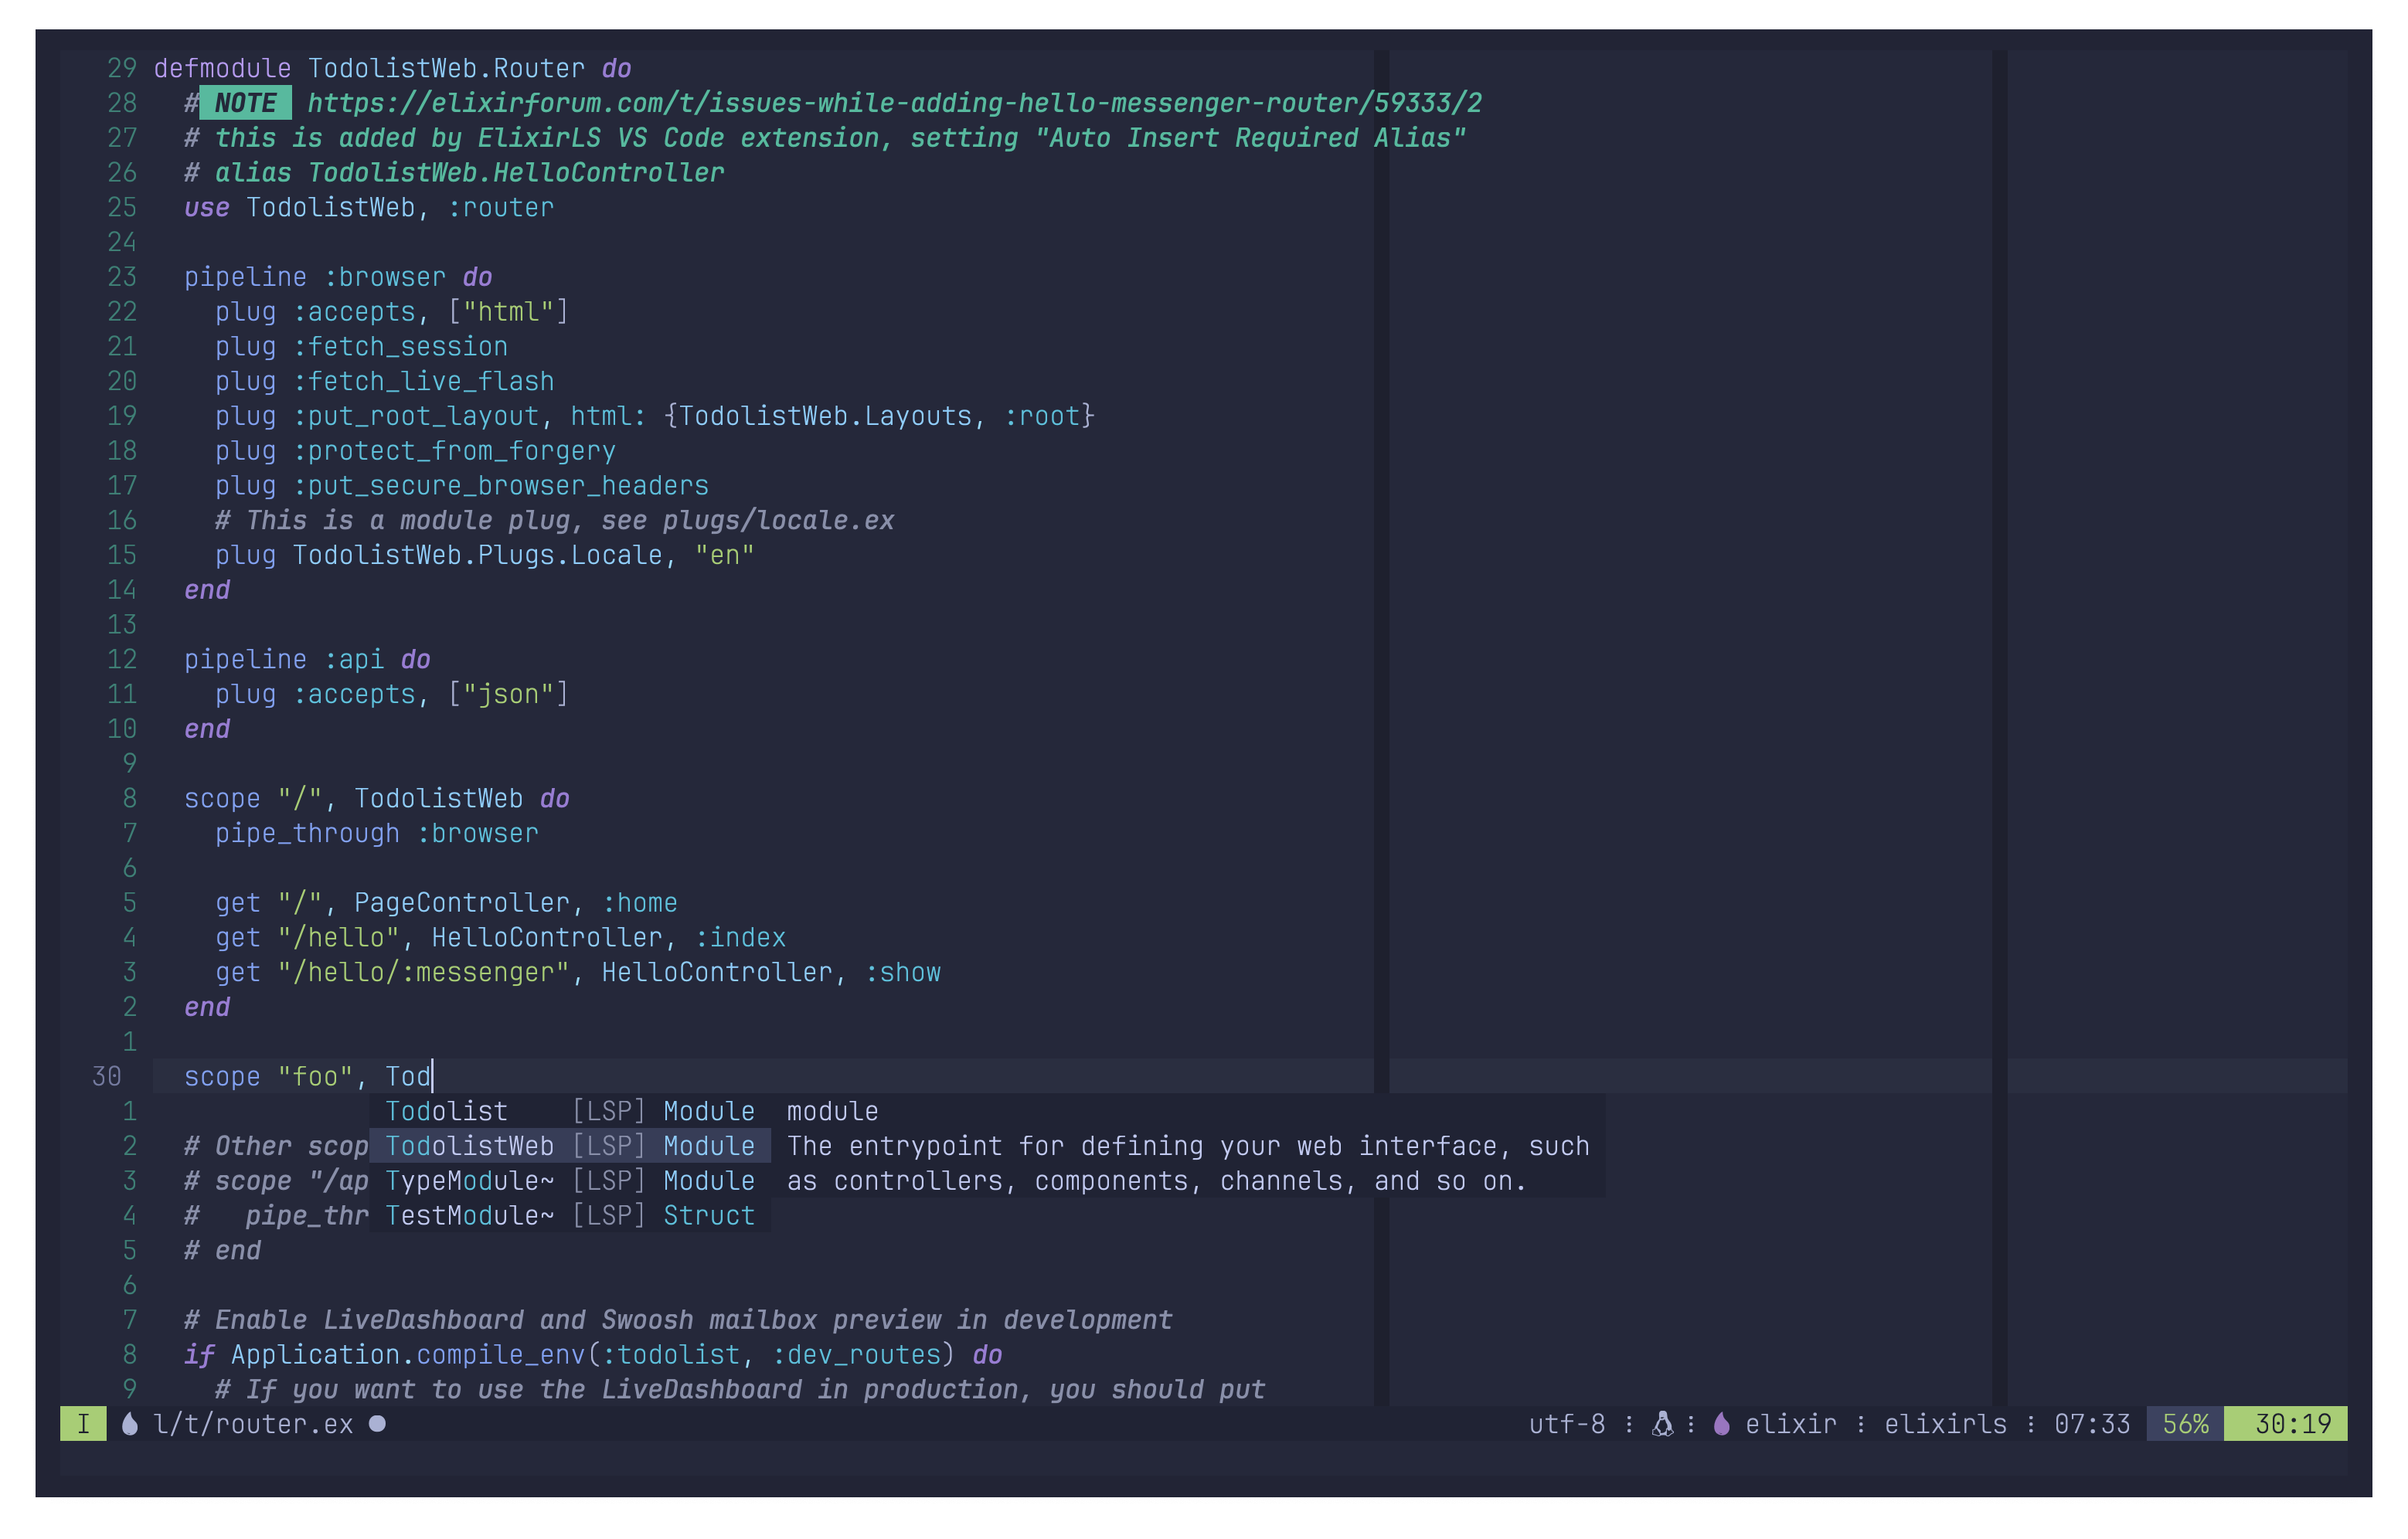The width and height of the screenshot is (2408, 1539).
Task: Click the modified-file dot after router.ex
Action: pos(378,1424)
